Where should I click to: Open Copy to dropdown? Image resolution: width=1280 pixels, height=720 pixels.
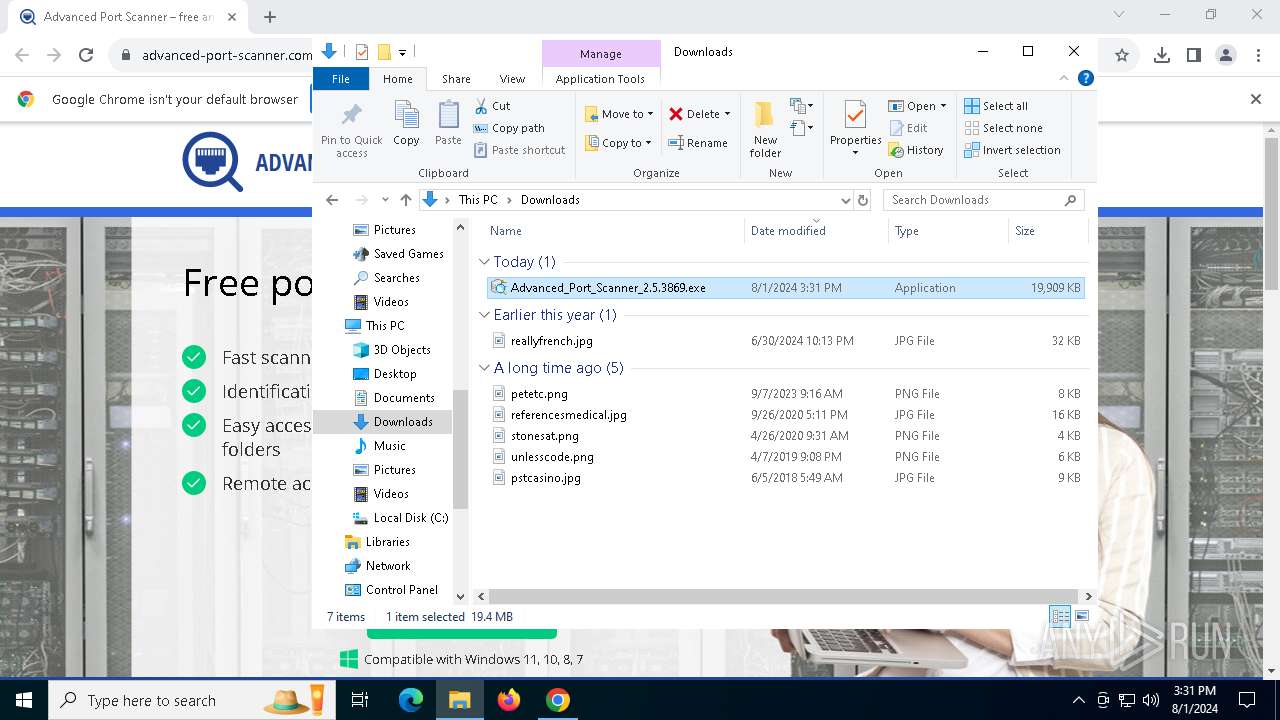coord(618,143)
